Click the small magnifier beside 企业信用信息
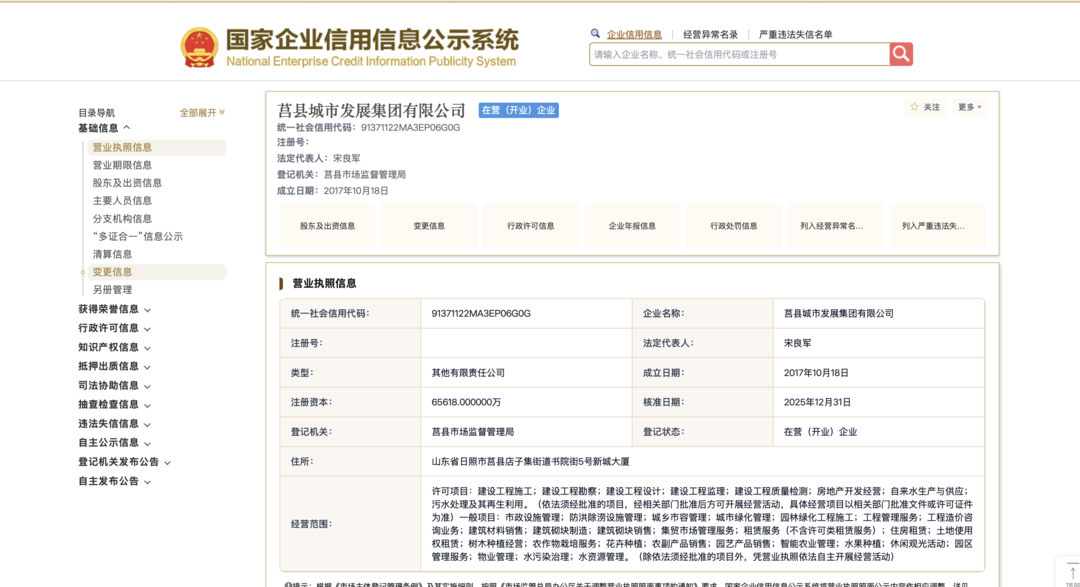 click(595, 33)
